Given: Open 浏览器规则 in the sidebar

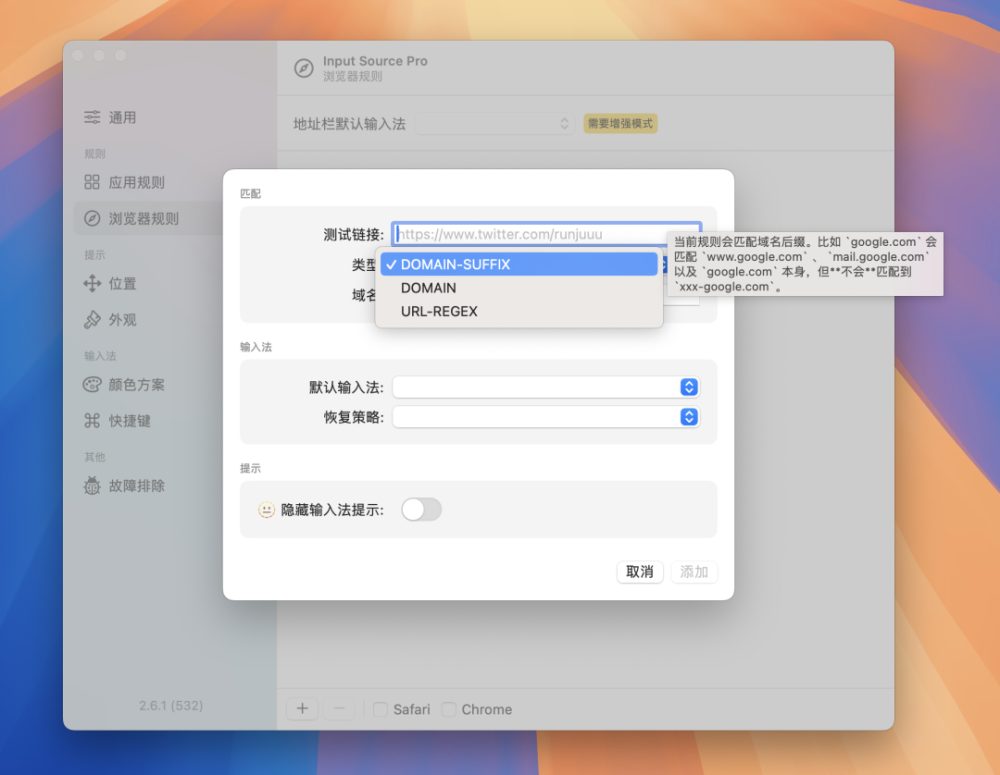Looking at the screenshot, I should 143,218.
